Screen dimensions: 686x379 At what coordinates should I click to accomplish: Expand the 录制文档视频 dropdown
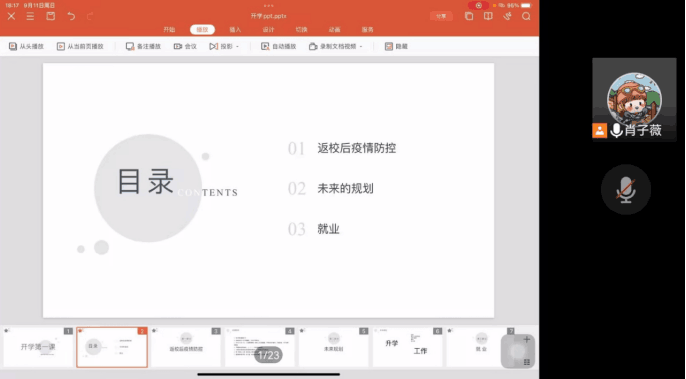(x=361, y=46)
